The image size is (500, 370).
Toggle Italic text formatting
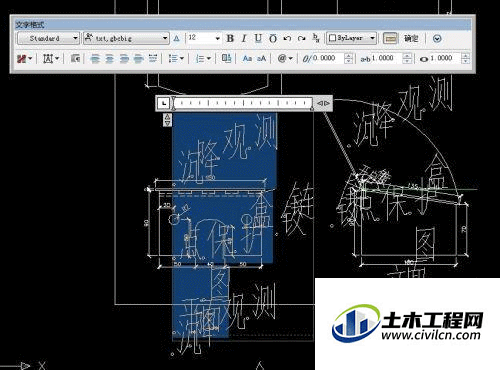(x=244, y=38)
